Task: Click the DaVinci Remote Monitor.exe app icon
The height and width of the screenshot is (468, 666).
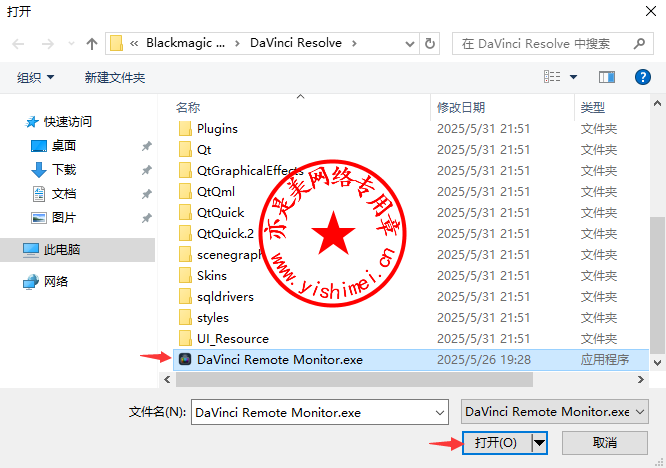Action: 185,359
